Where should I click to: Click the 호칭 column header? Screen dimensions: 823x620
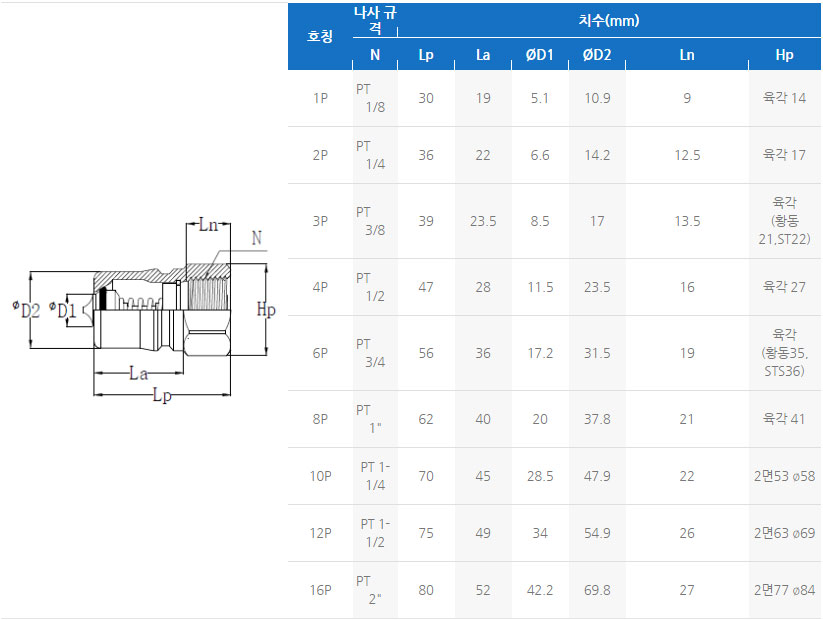point(320,36)
